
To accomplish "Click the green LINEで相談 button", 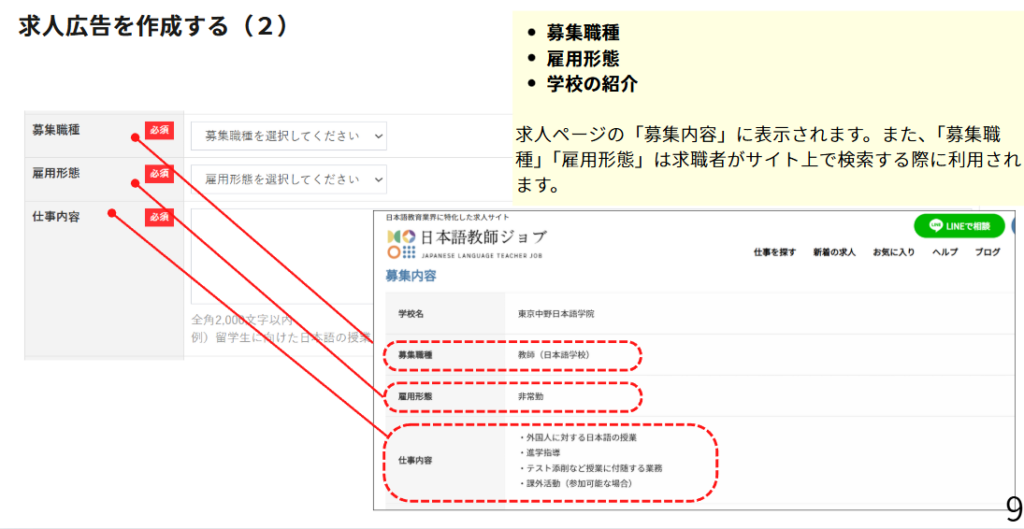I will [x=958, y=226].
